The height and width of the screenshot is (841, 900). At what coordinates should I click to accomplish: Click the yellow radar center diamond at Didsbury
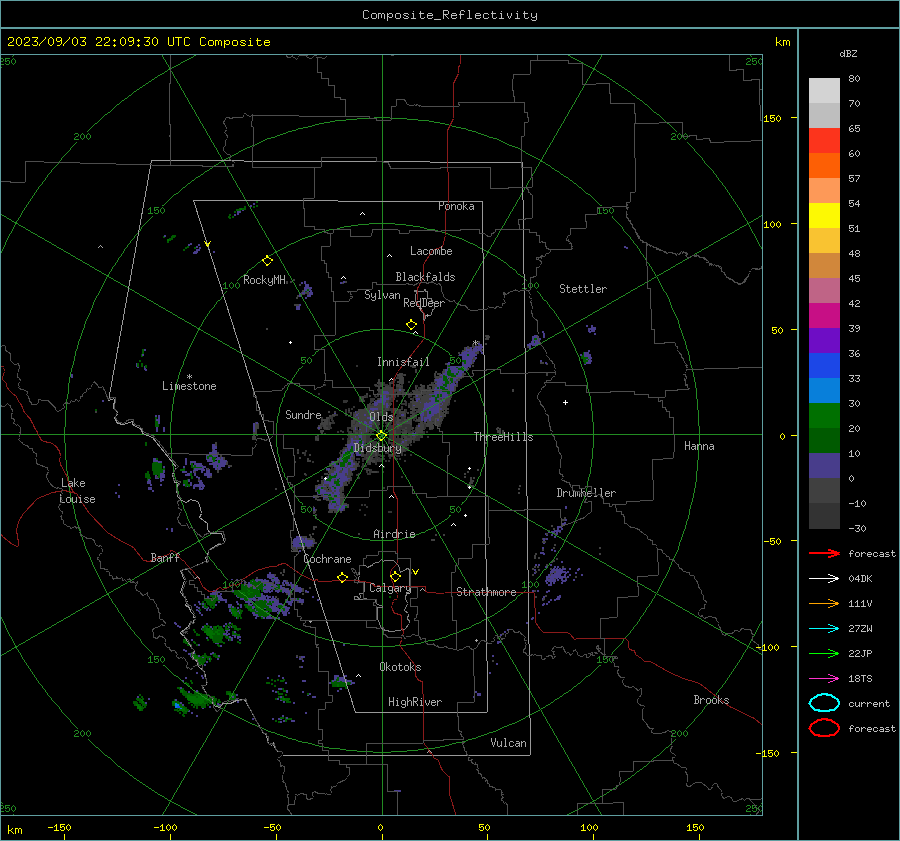coord(381,436)
